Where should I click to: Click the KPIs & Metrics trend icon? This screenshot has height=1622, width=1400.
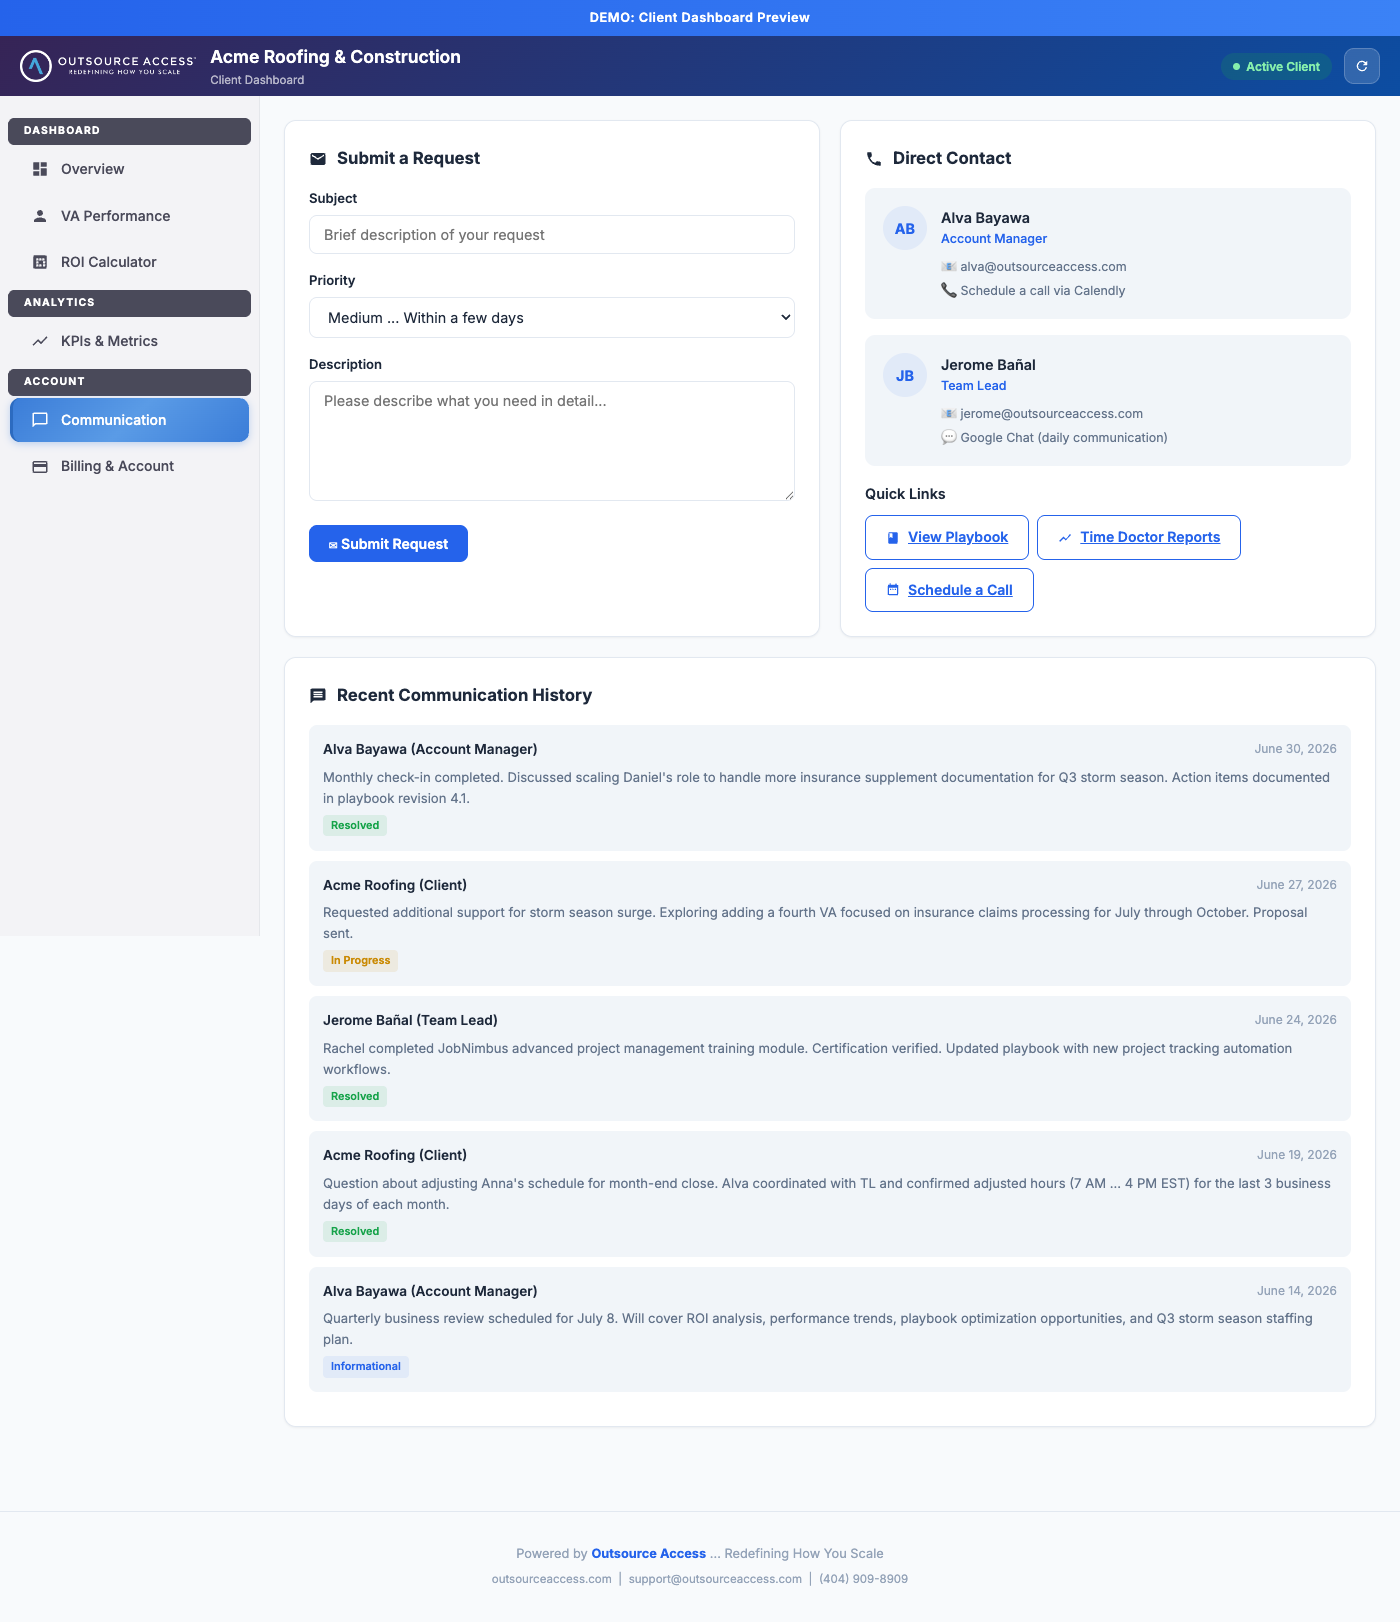pyautogui.click(x=40, y=341)
